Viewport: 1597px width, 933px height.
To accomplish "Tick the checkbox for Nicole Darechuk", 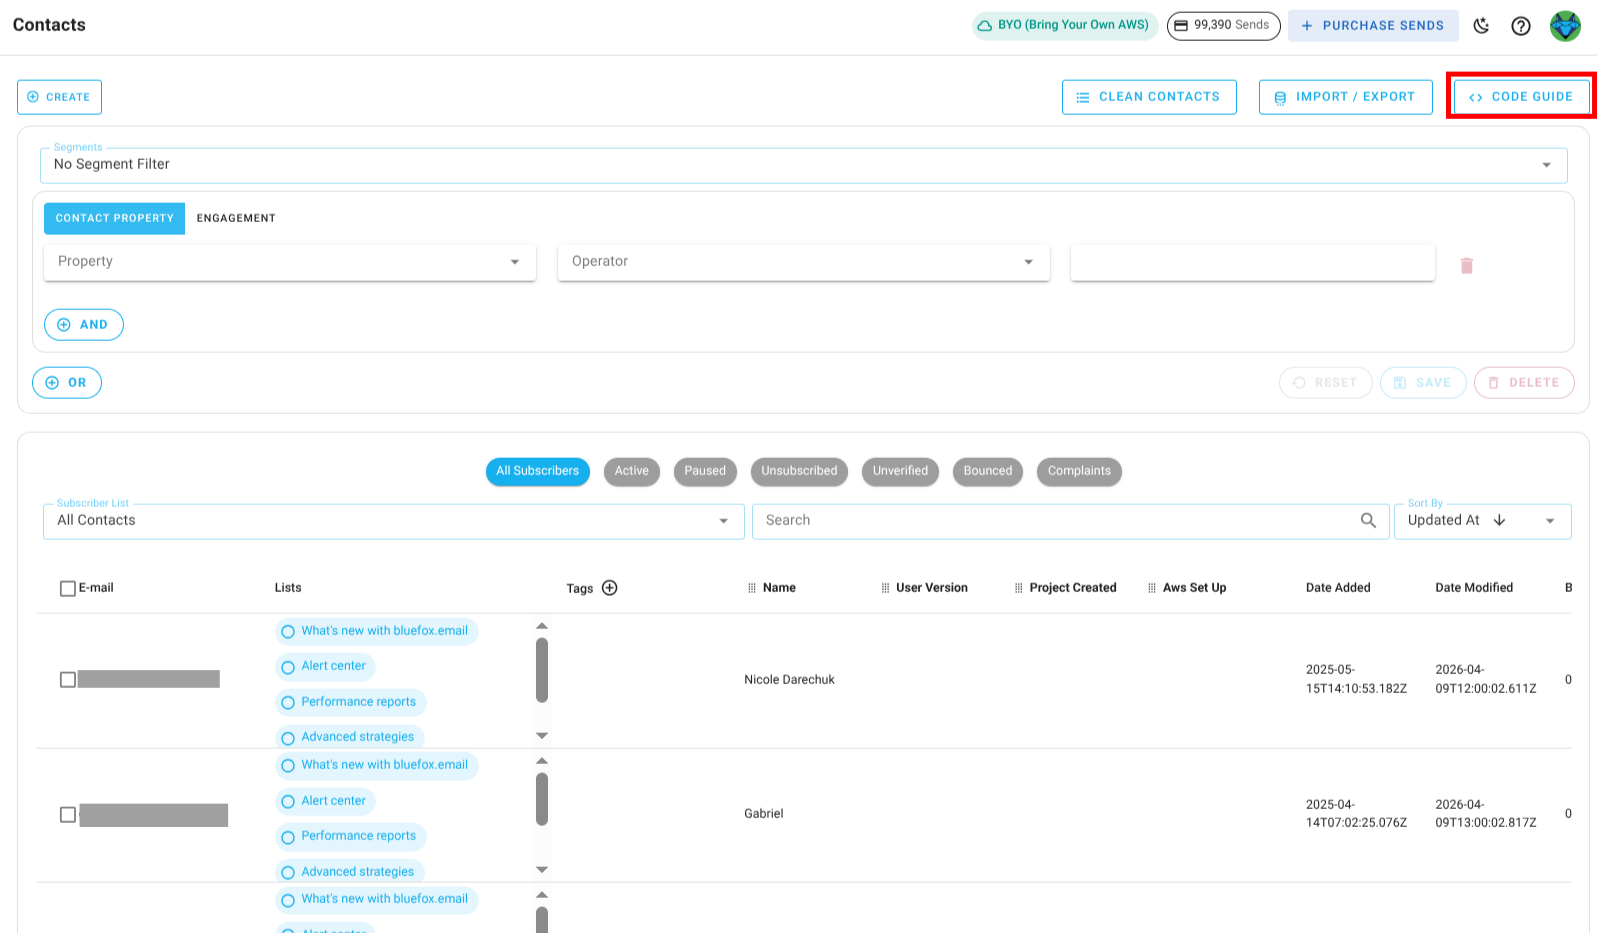I will 68,680.
